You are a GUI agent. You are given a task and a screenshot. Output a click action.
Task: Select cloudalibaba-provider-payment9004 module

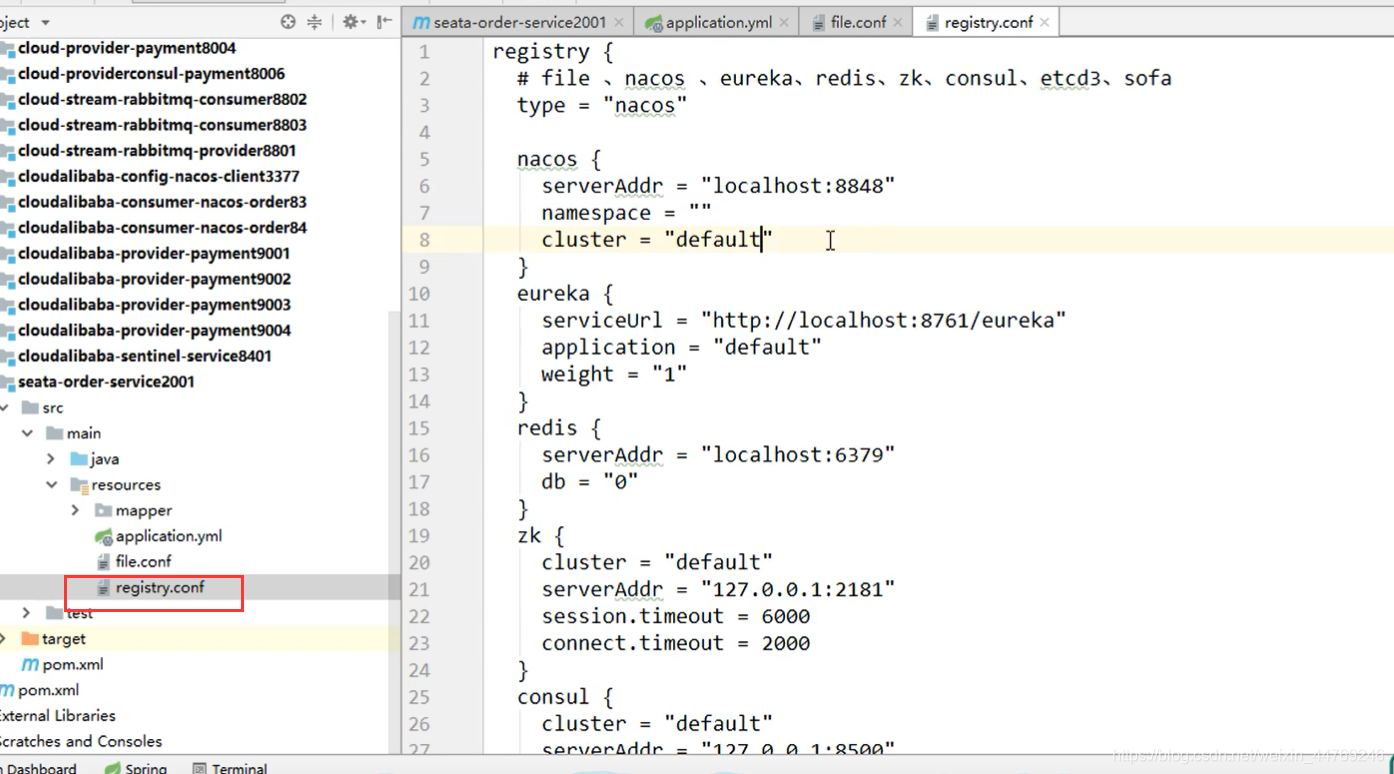pyautogui.click(x=154, y=331)
